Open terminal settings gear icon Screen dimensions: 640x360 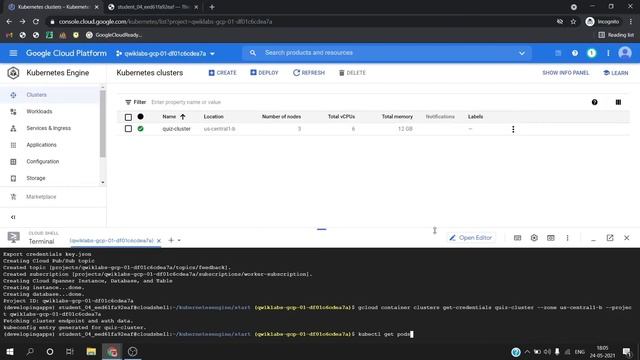(x=534, y=238)
